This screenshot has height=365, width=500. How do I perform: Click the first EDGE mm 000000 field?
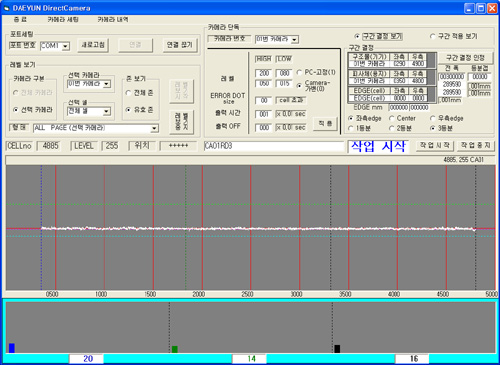point(399,108)
